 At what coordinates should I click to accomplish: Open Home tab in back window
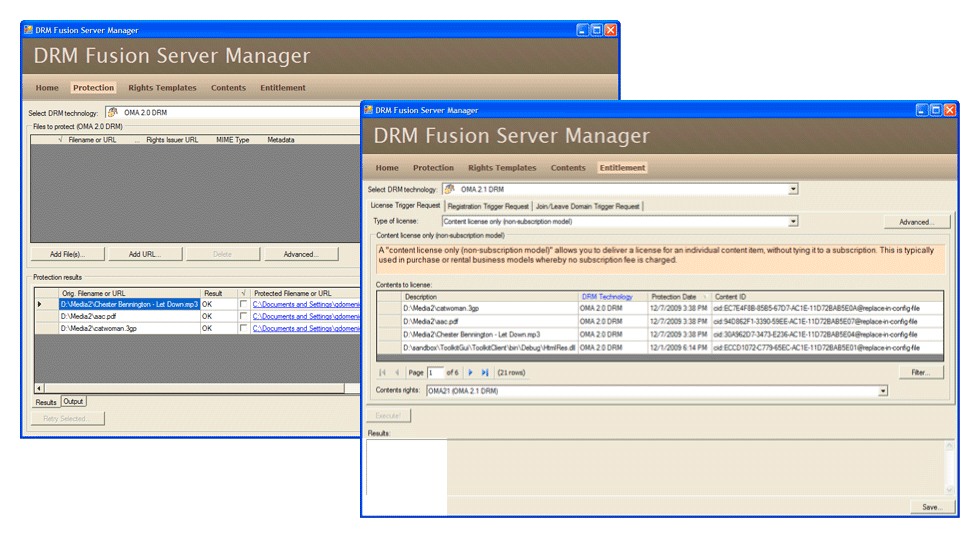tap(47, 88)
